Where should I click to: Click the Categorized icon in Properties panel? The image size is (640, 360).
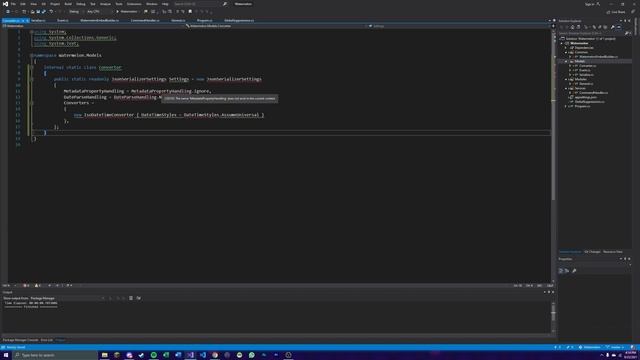click(x=561, y=271)
